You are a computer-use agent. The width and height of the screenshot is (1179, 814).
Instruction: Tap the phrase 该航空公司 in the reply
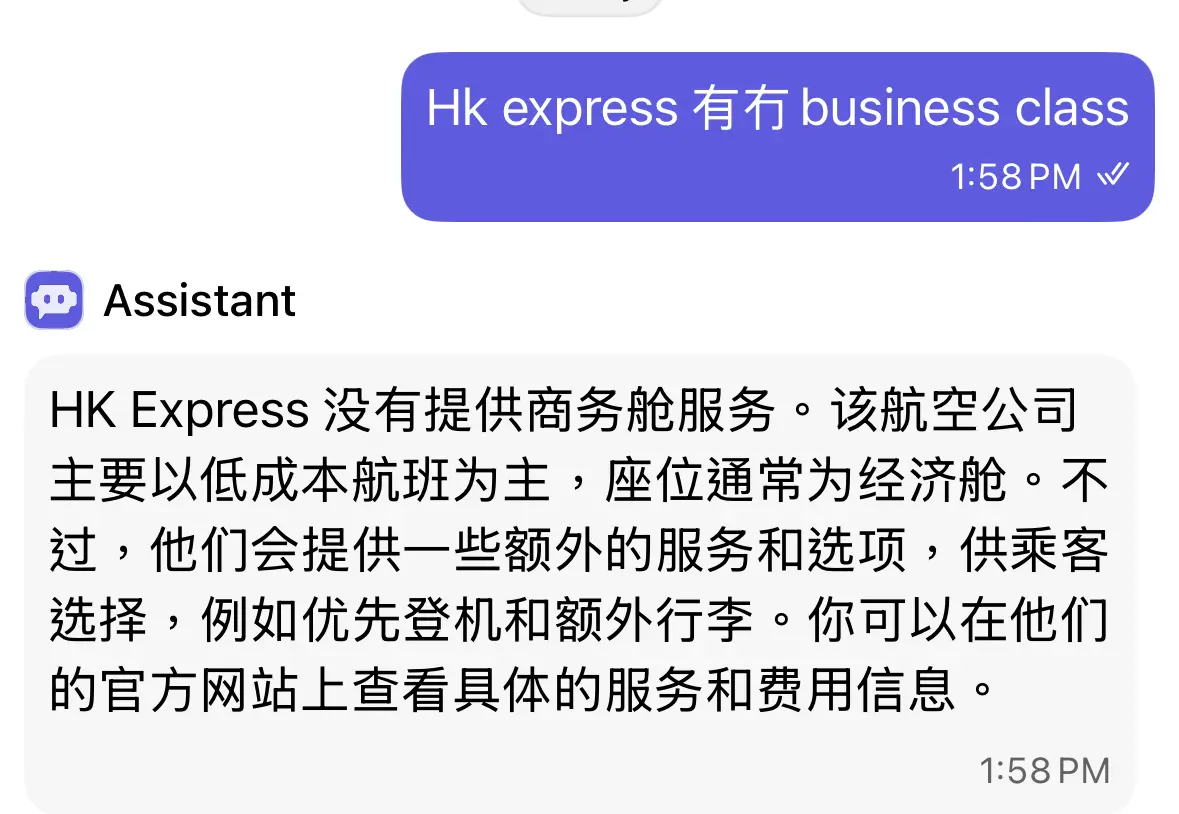955,410
